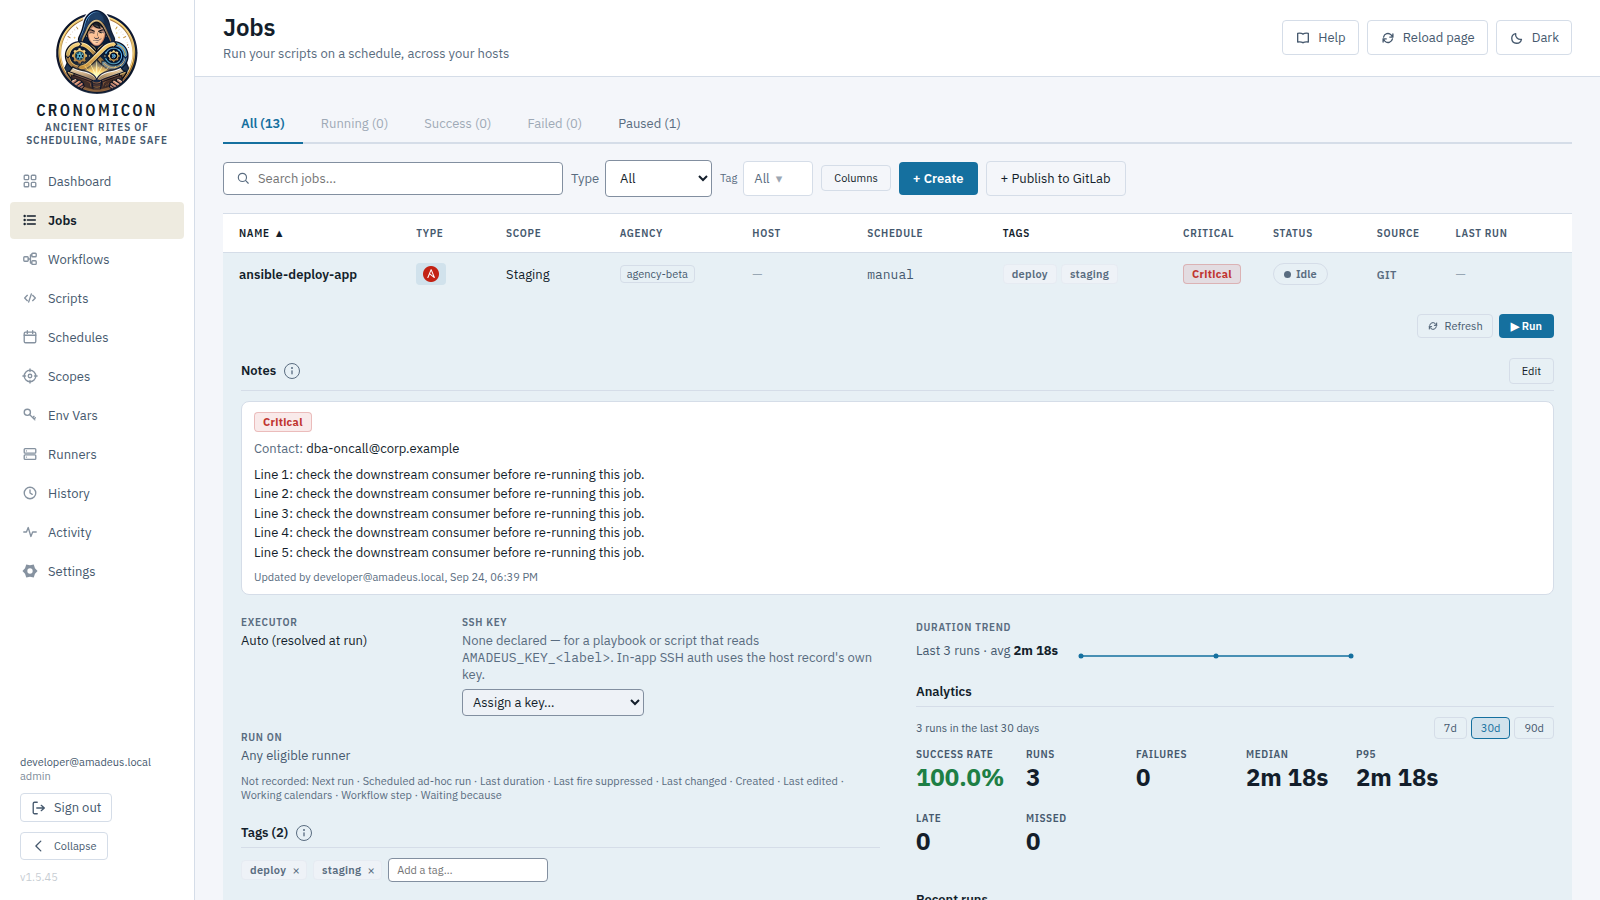Click the Scopes target icon in sidebar
The height and width of the screenshot is (900, 1600).
pyautogui.click(x=30, y=376)
